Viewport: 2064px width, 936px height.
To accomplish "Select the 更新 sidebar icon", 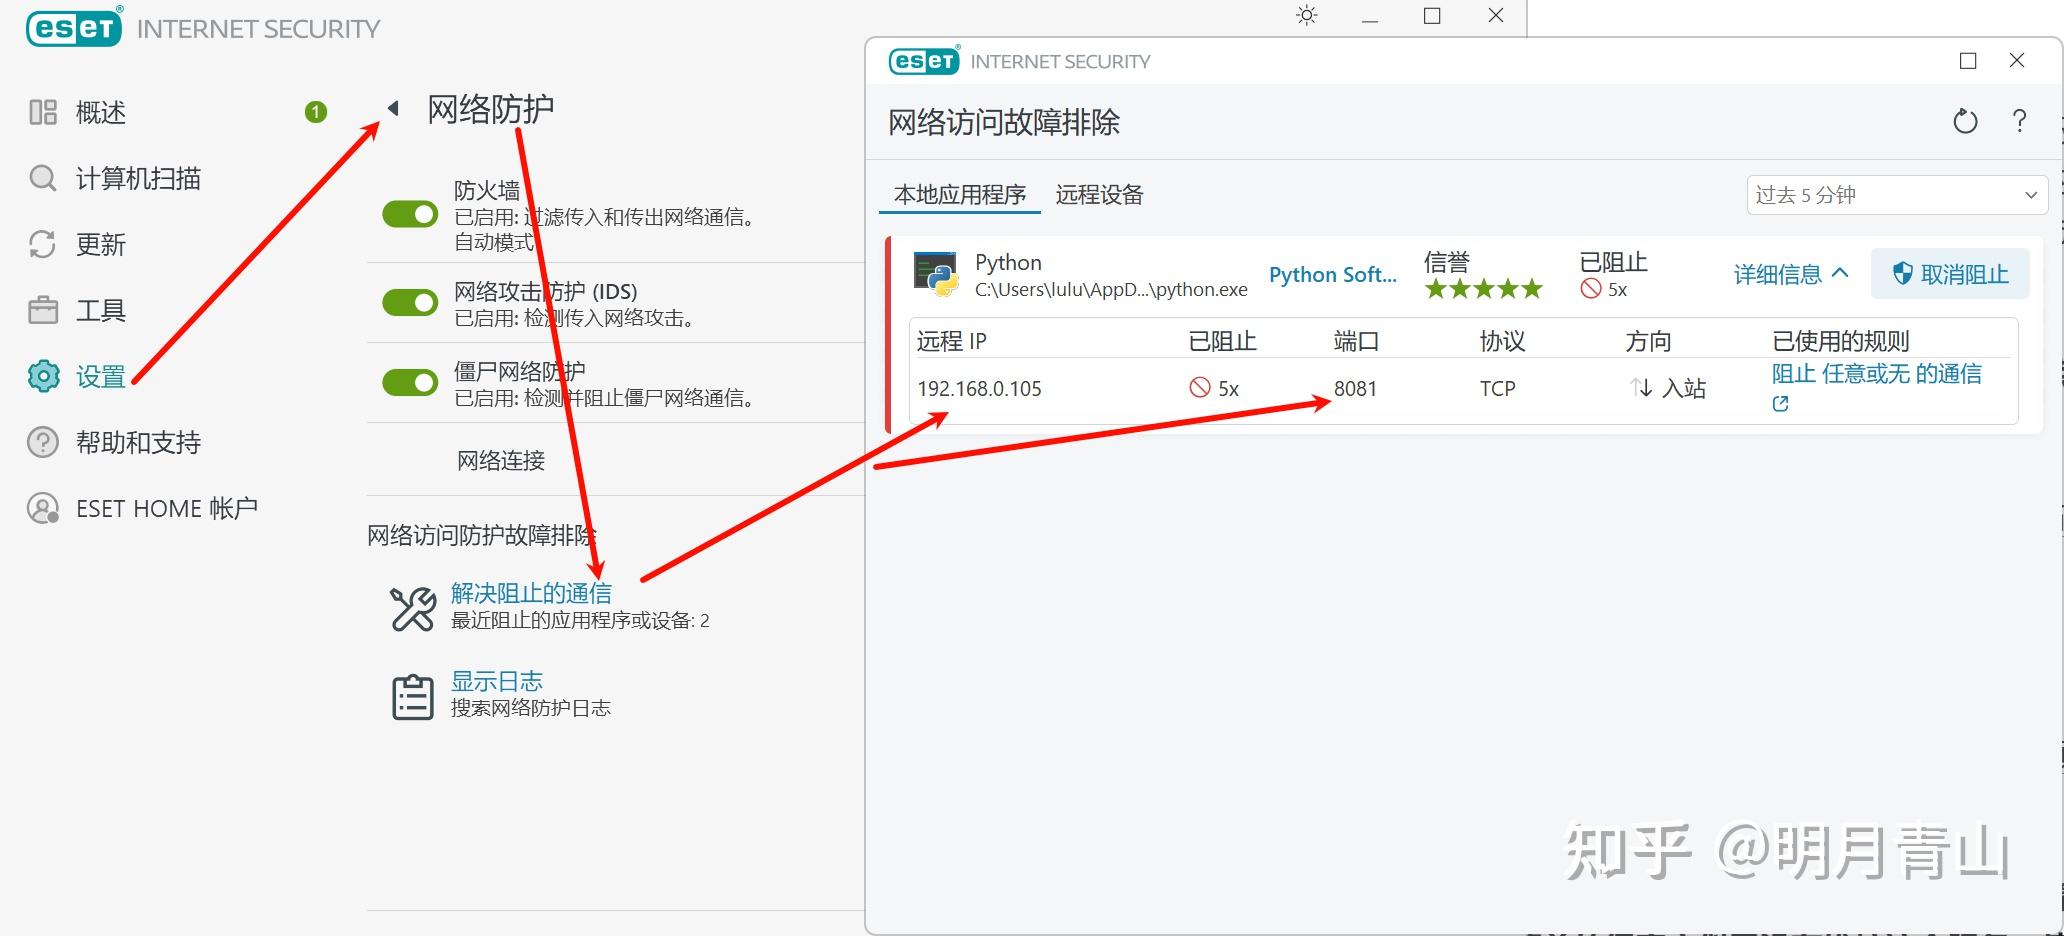I will pyautogui.click(x=100, y=244).
